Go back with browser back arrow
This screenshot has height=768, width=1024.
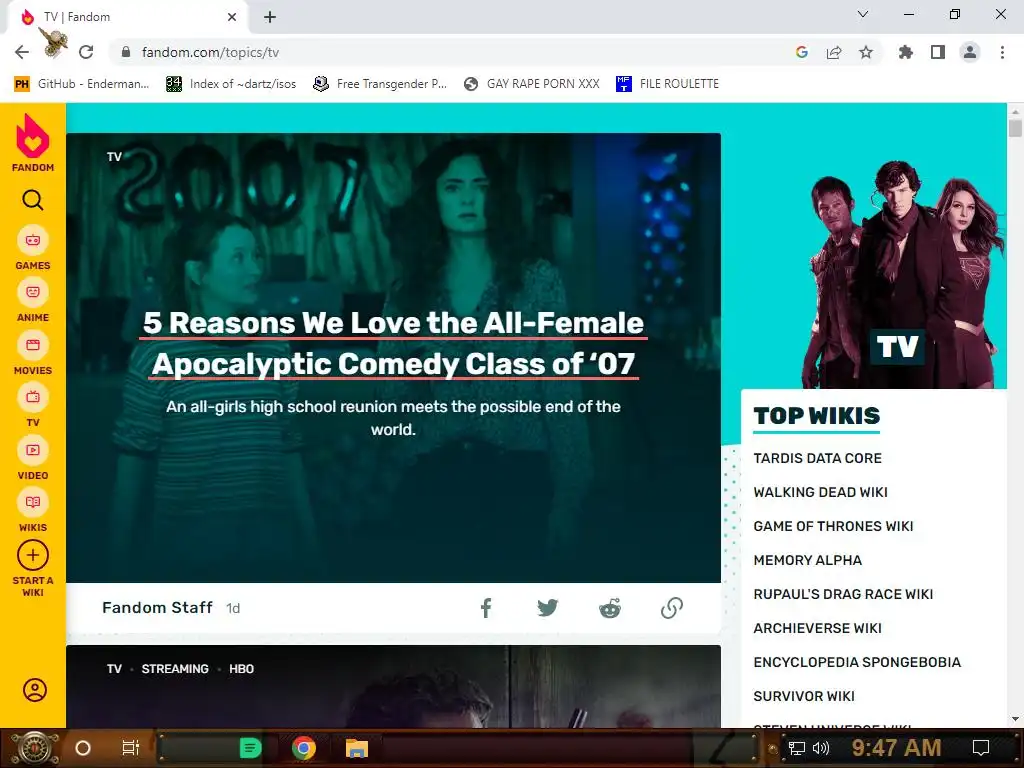(22, 52)
